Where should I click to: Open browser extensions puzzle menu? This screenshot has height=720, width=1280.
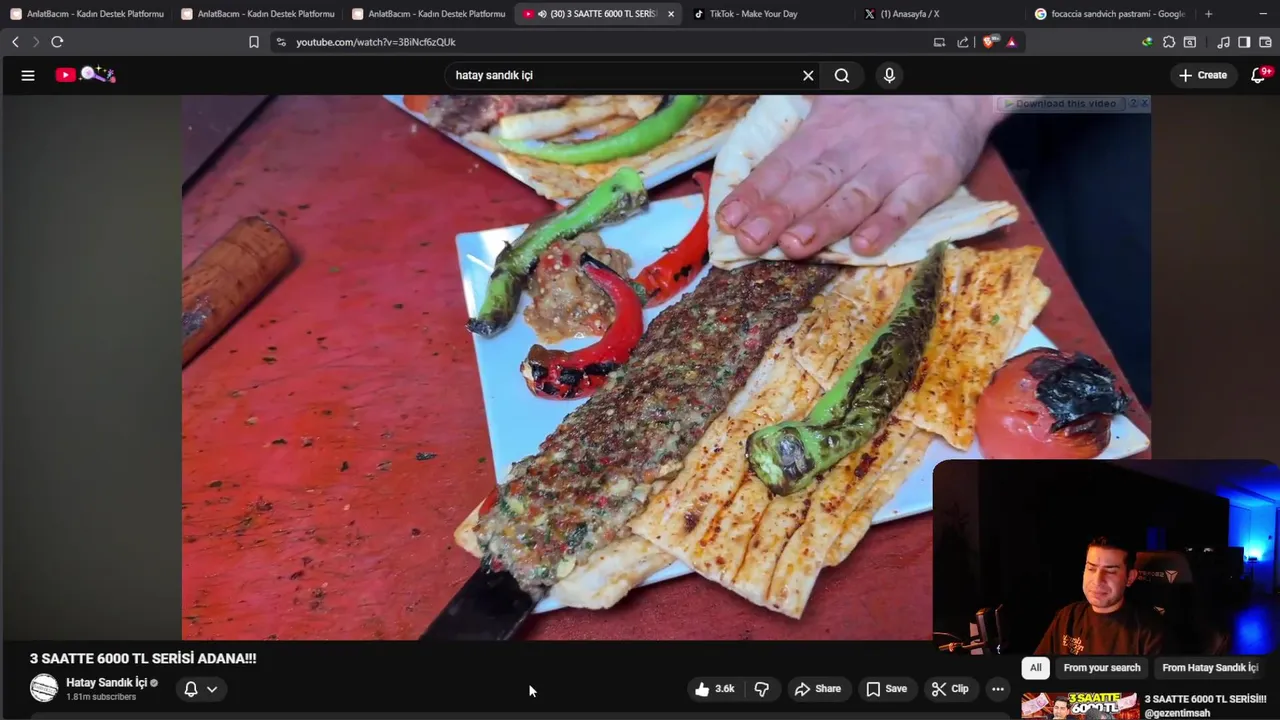1169,42
